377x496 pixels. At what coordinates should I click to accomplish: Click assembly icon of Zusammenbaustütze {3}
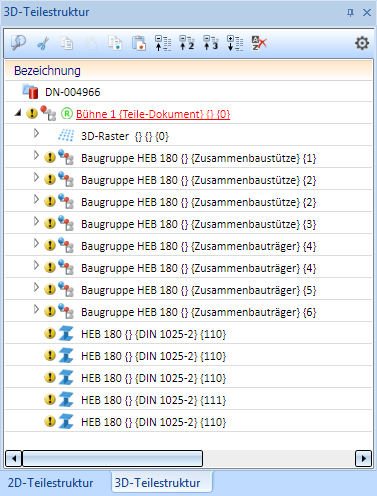point(66,223)
